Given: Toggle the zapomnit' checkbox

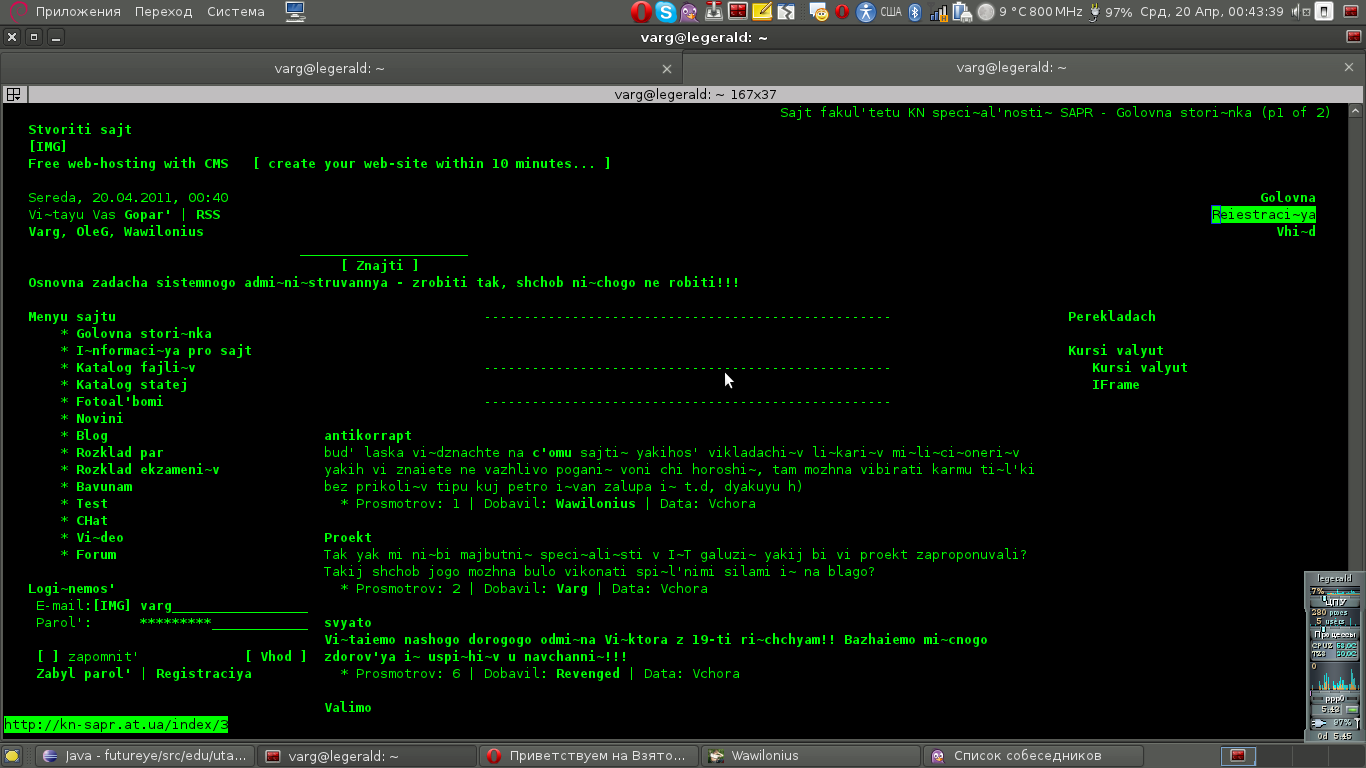Looking at the screenshot, I should coord(48,657).
